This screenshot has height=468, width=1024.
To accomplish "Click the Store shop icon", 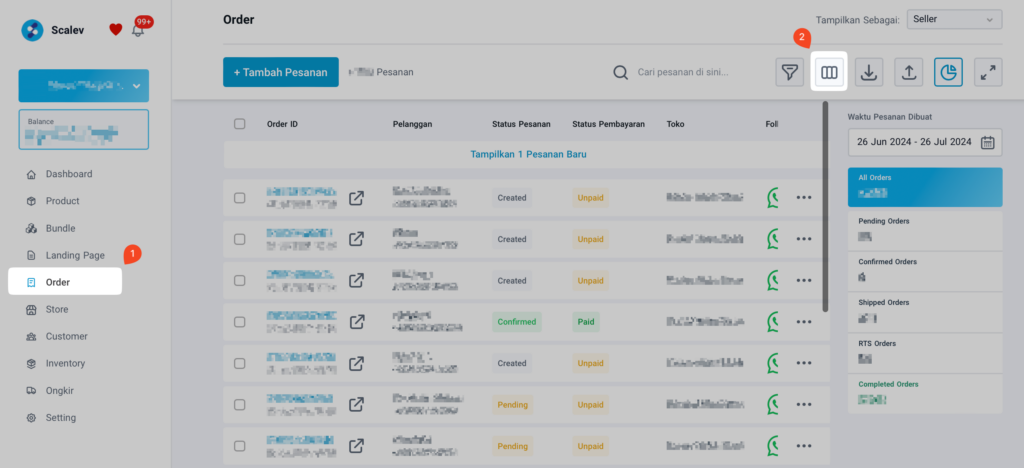I will pyautogui.click(x=31, y=309).
